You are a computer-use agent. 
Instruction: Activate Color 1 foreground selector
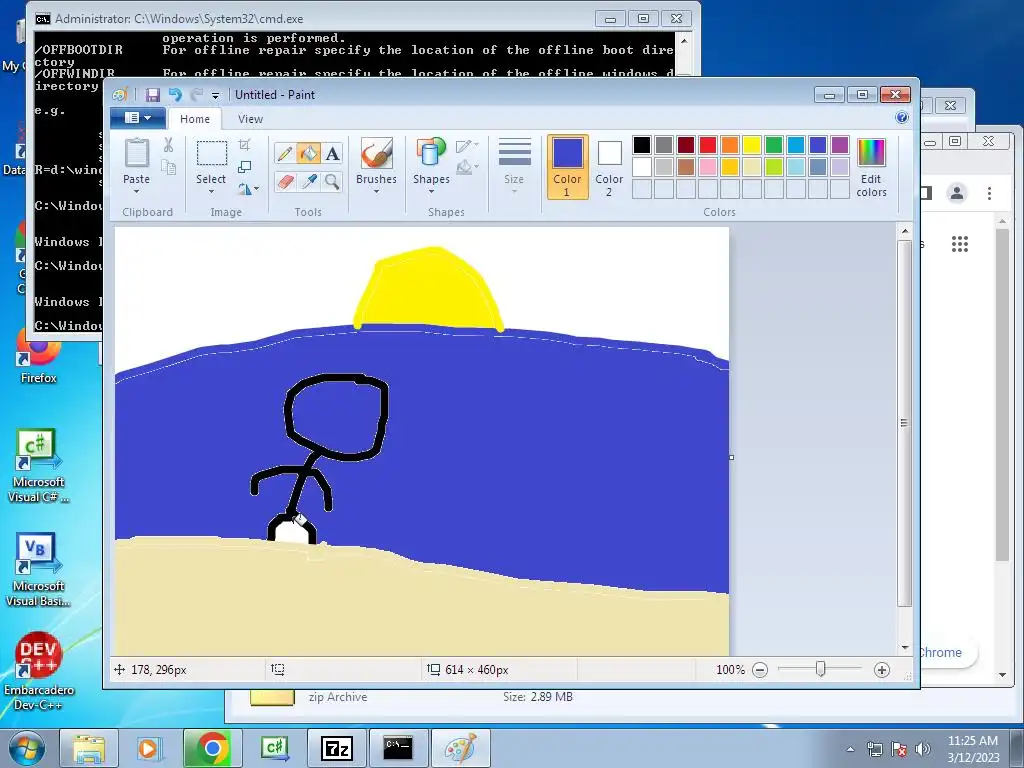[x=568, y=167]
